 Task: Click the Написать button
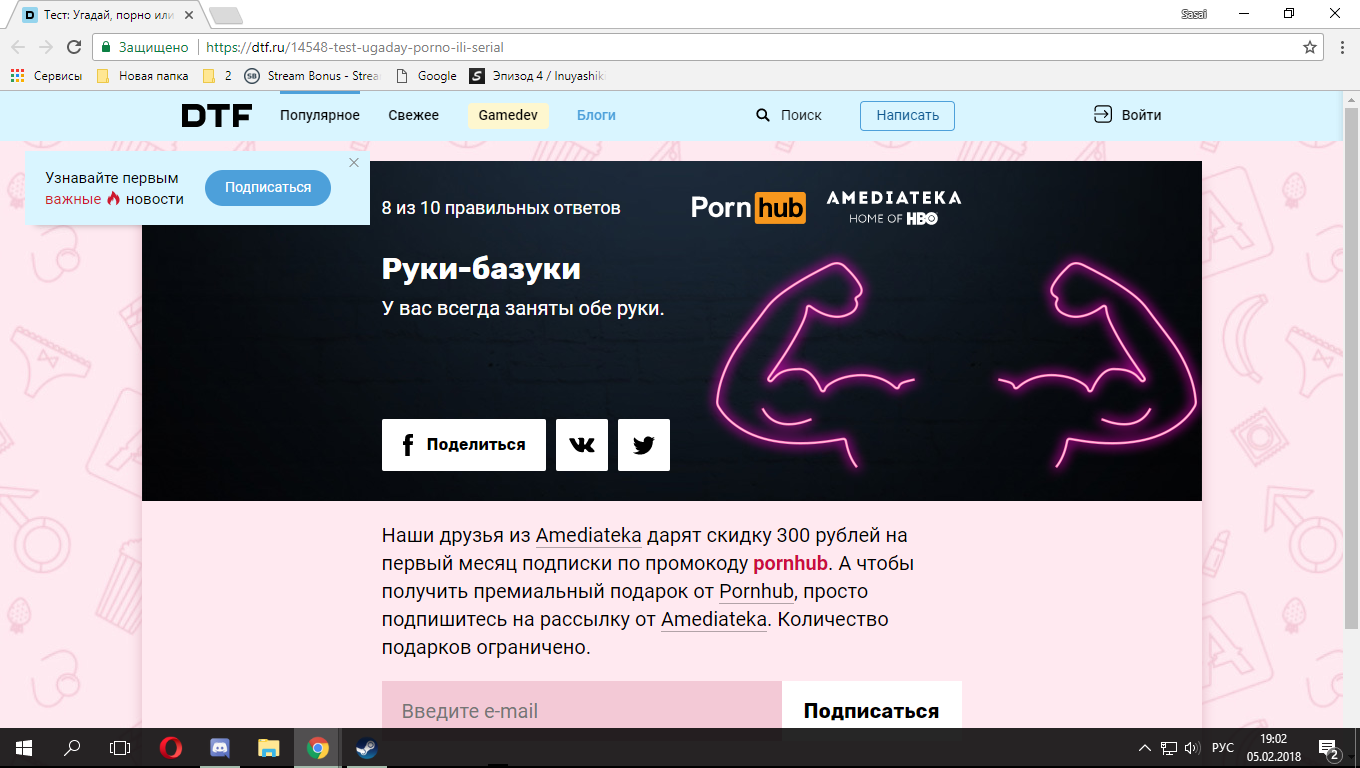point(907,115)
